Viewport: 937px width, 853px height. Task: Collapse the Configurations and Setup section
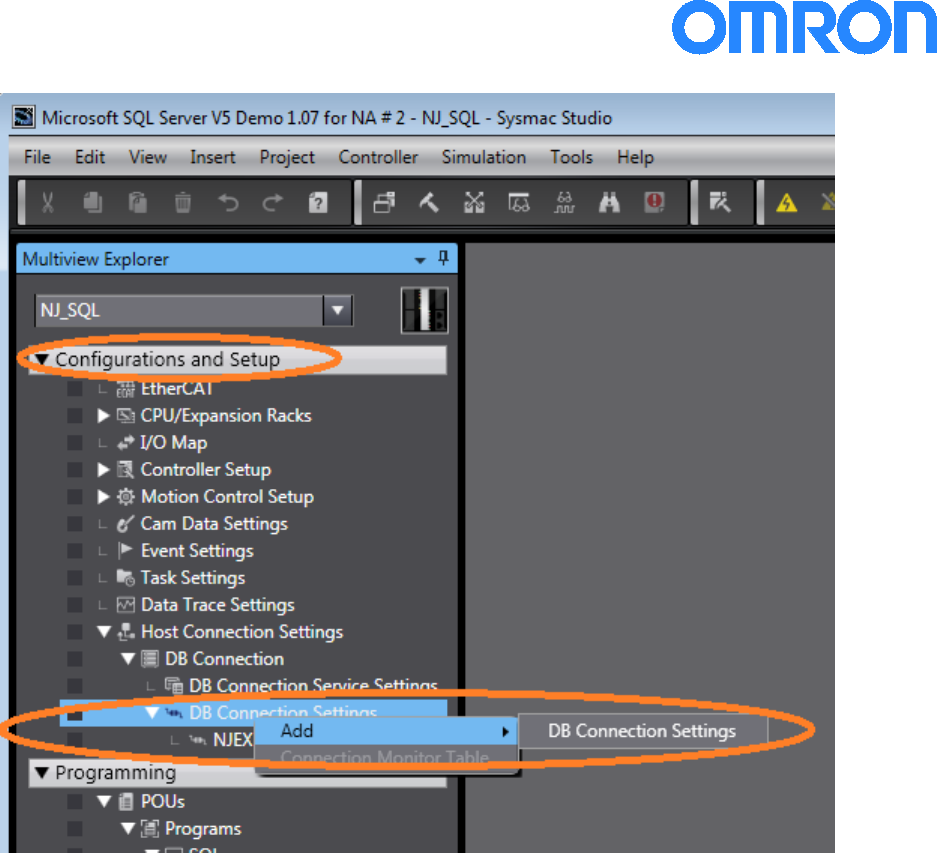(41, 359)
